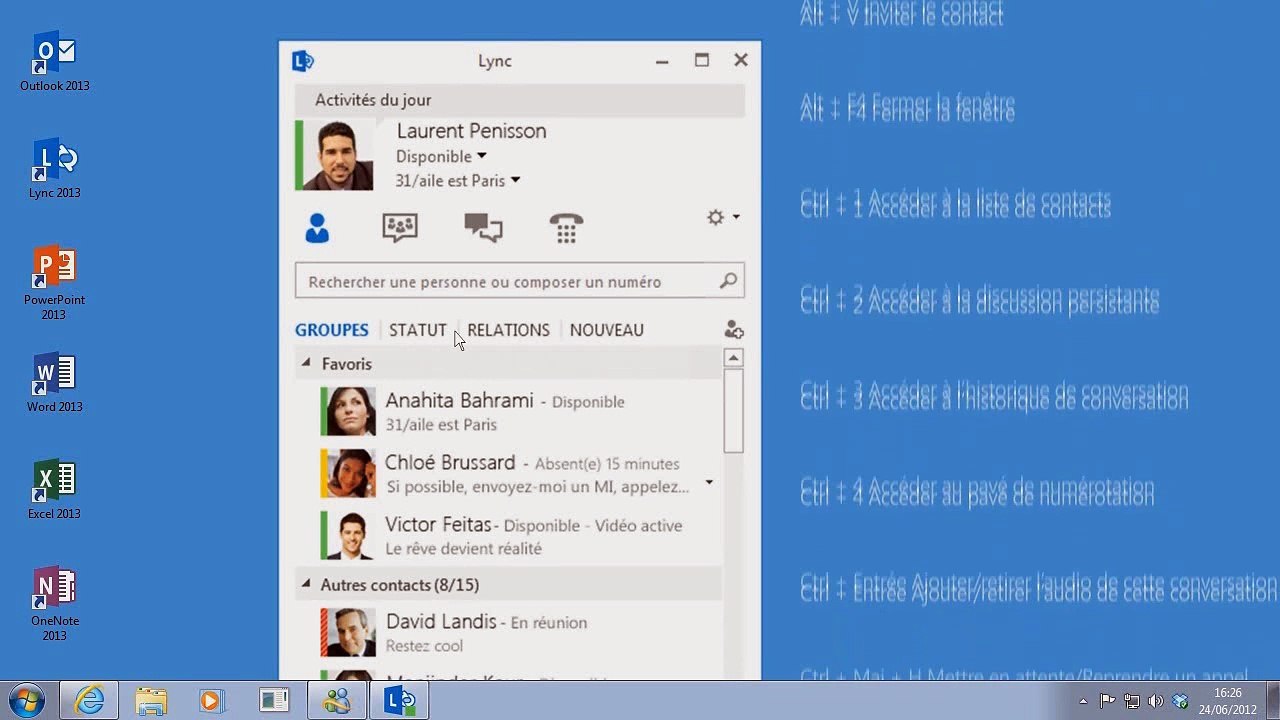Image resolution: width=1280 pixels, height=720 pixels.
Task: Maximize the Lync window
Action: [x=702, y=61]
